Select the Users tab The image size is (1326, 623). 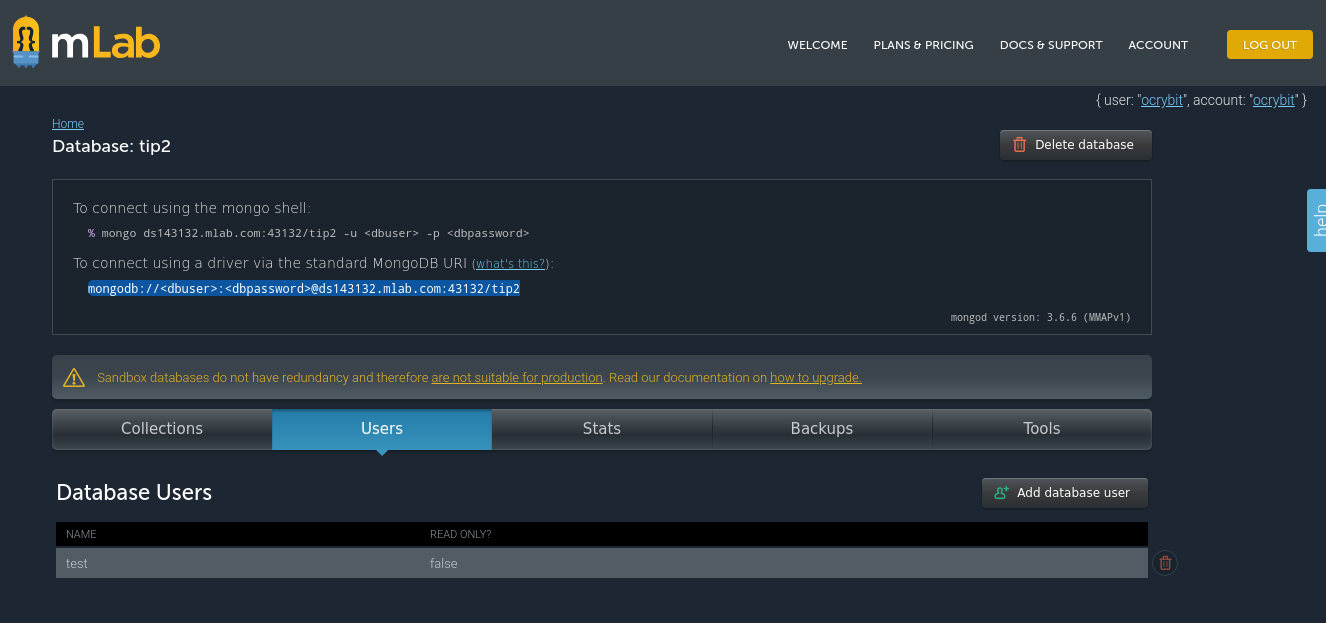pyautogui.click(x=382, y=429)
